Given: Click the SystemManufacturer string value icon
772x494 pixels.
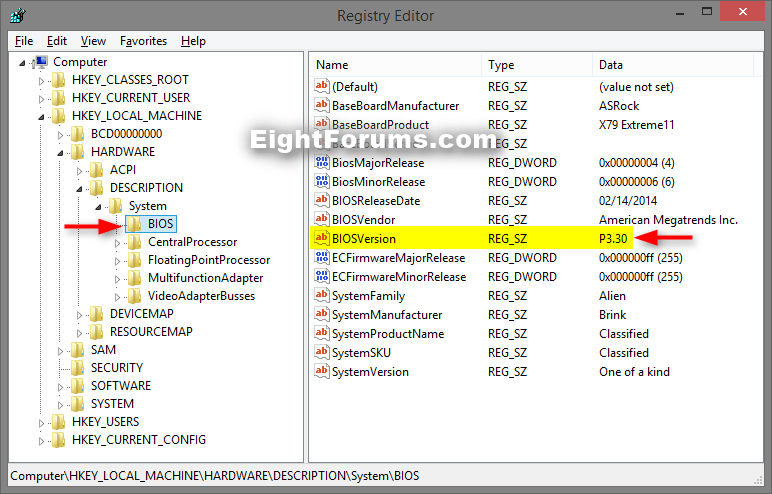Looking at the screenshot, I should pos(322,315).
